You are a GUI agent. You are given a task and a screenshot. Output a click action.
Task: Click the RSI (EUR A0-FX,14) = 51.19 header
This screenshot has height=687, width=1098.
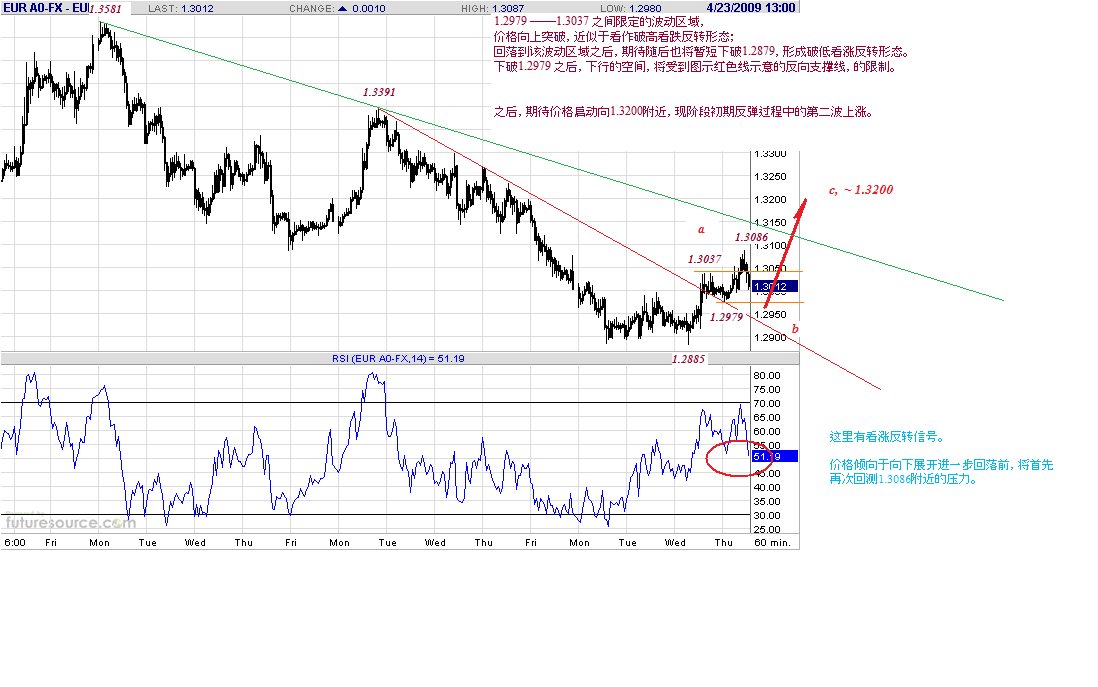click(398, 359)
